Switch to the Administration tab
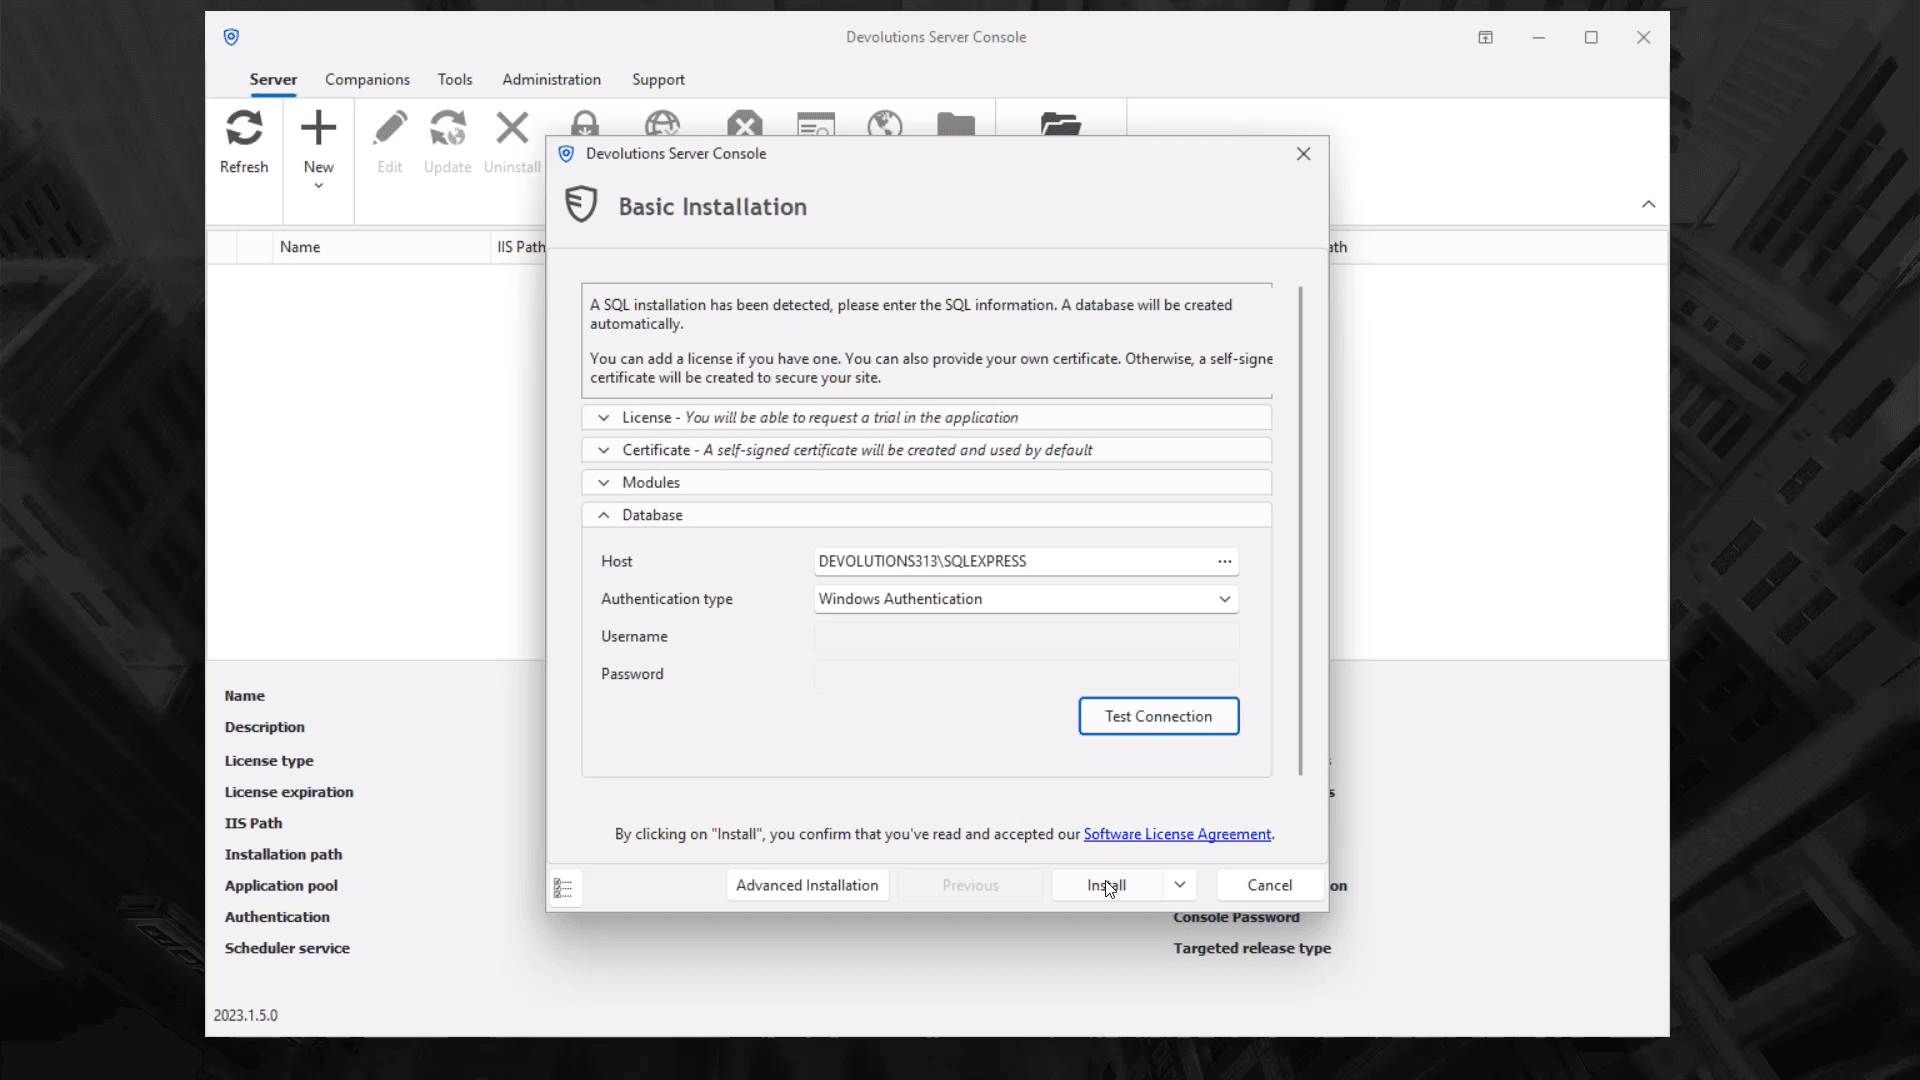The height and width of the screenshot is (1080, 1920). tap(551, 80)
